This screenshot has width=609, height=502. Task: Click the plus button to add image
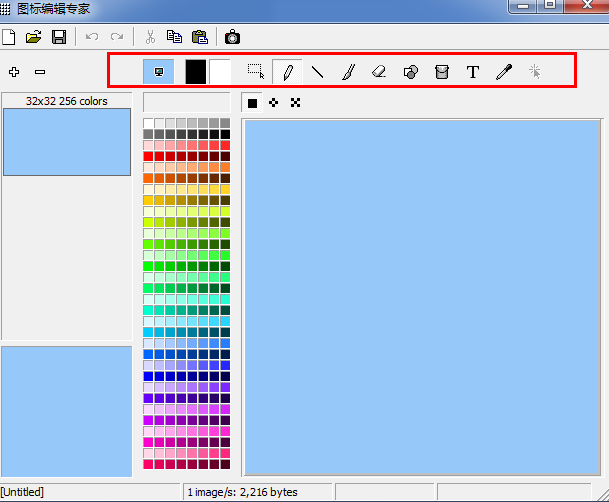[14, 72]
